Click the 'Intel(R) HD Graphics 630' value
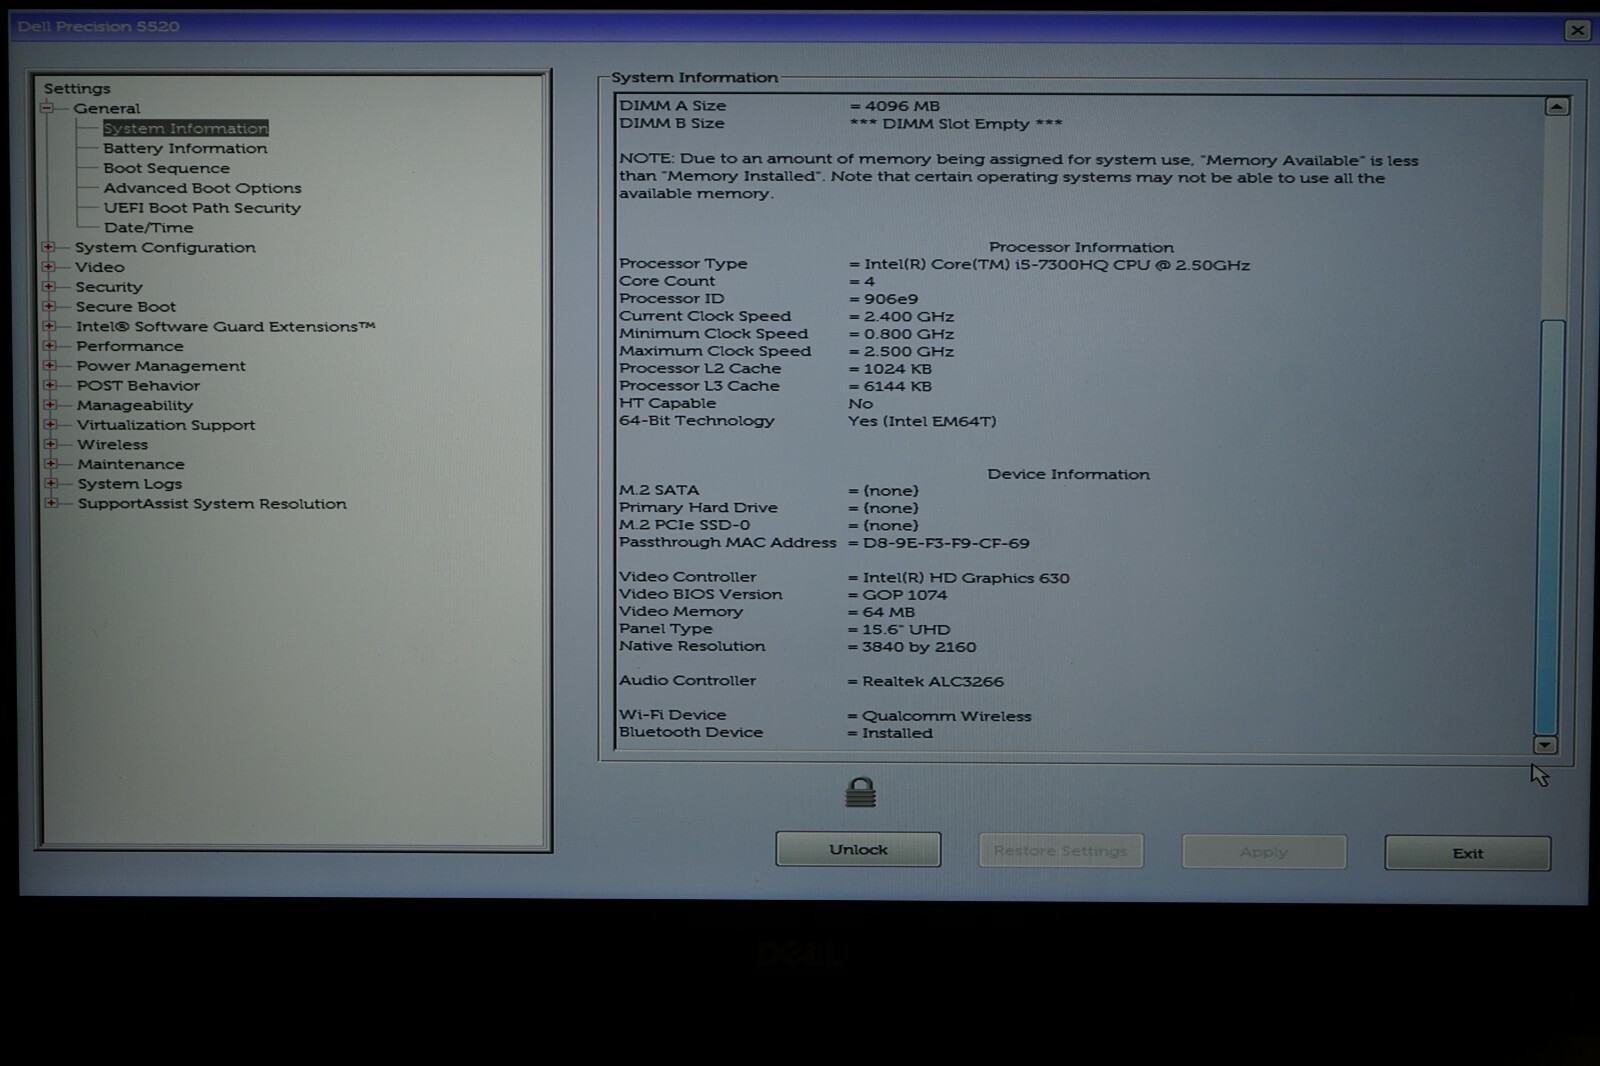The height and width of the screenshot is (1066, 1600). (x=966, y=578)
